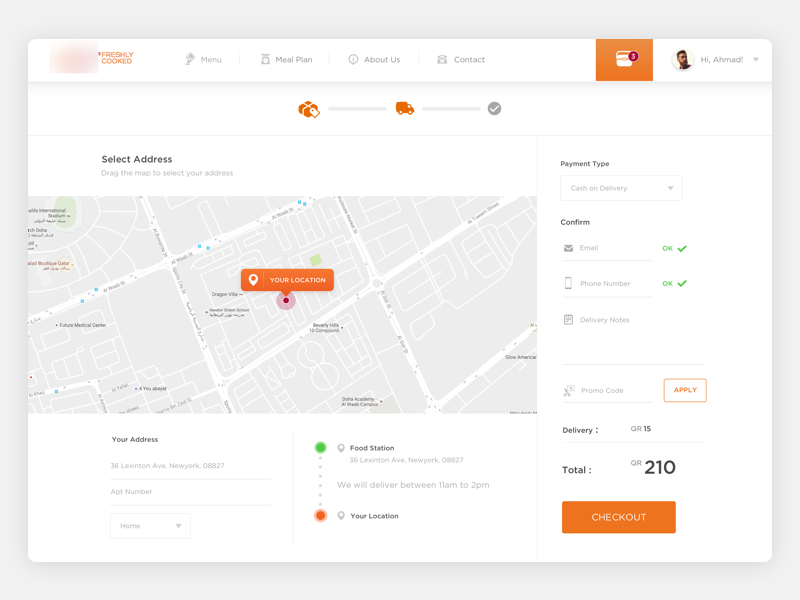Click the delivery notes icon
Viewport: 800px width, 600px height.
[568, 320]
